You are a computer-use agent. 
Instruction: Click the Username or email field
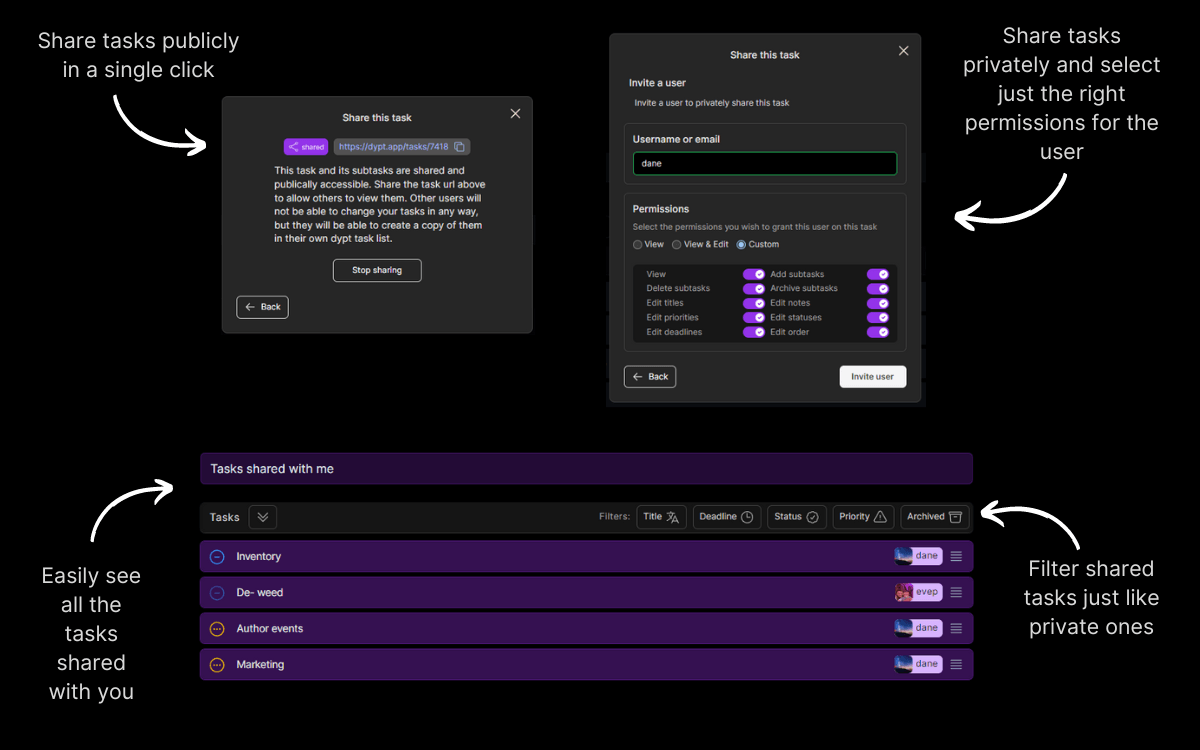pyautogui.click(x=765, y=164)
